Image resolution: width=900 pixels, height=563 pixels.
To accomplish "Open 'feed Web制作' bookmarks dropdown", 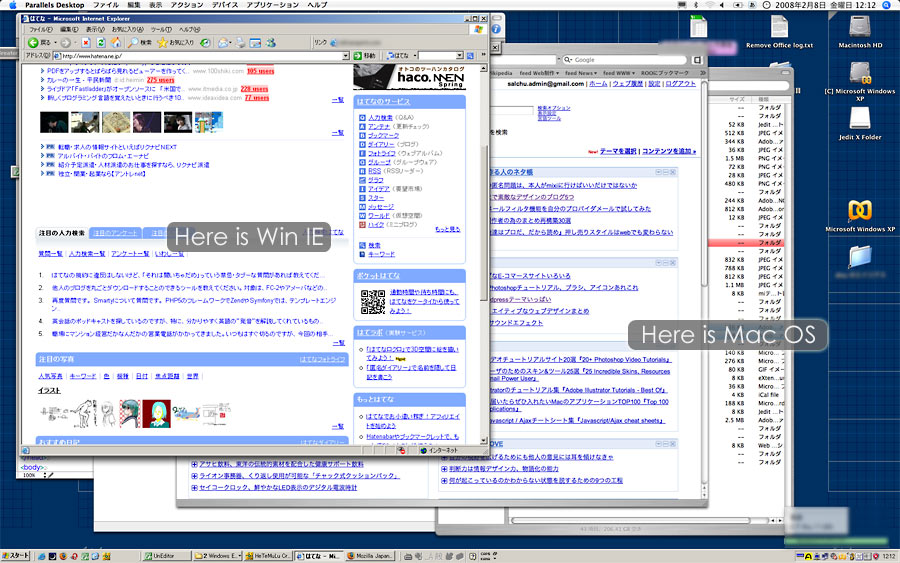I will point(540,73).
